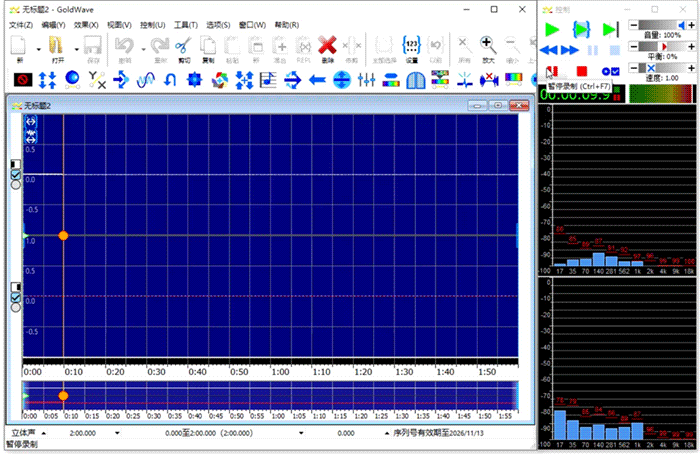This screenshot has width=700, height=454.
Task: Click the black and red no-sign effect icon
Action: pyautogui.click(x=23, y=80)
